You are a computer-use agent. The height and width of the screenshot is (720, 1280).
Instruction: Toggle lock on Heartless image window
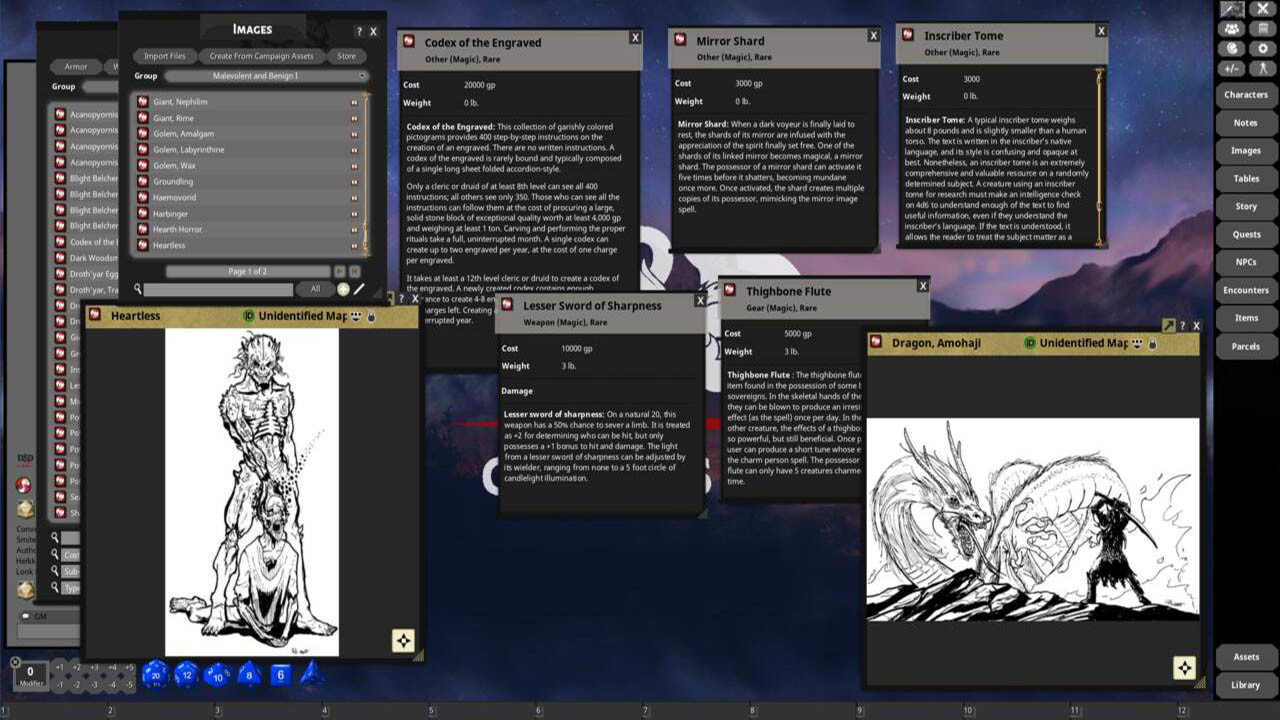point(370,316)
